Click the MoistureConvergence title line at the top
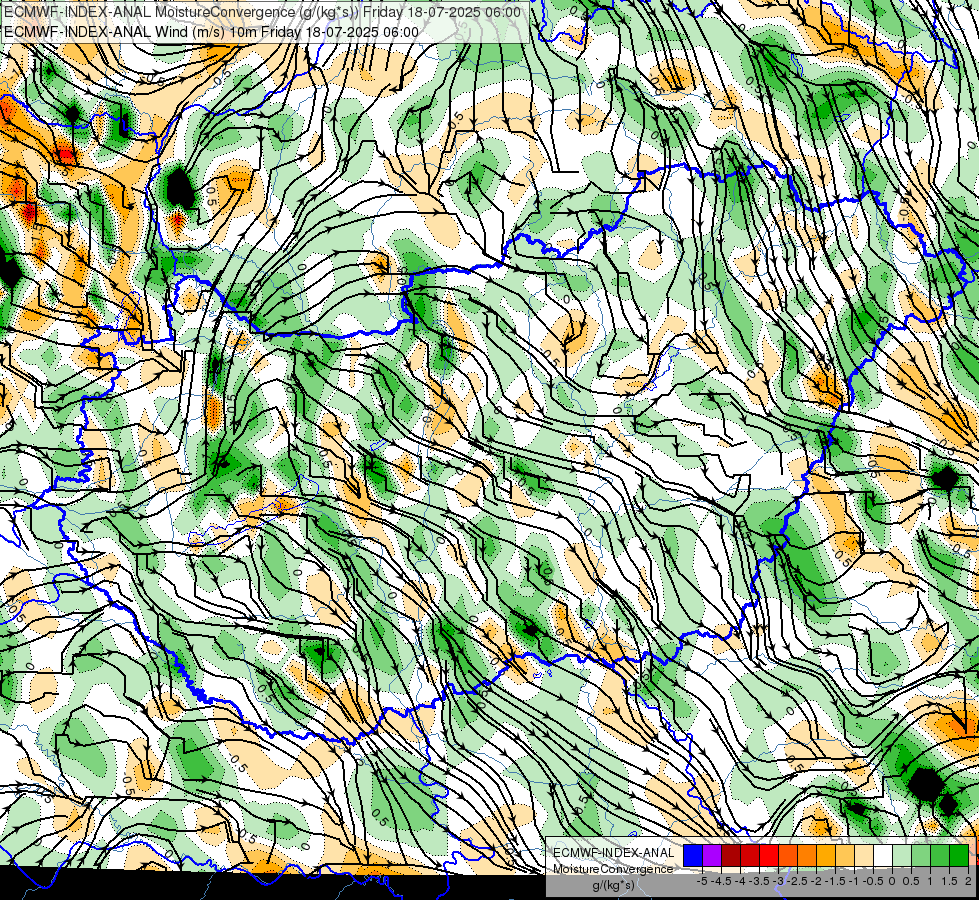979x900 pixels. click(x=262, y=12)
